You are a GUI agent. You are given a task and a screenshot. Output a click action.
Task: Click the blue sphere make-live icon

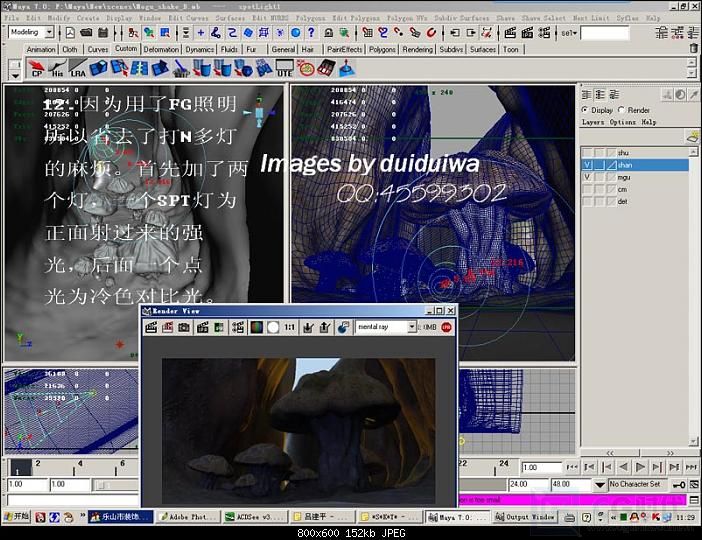pos(295,33)
